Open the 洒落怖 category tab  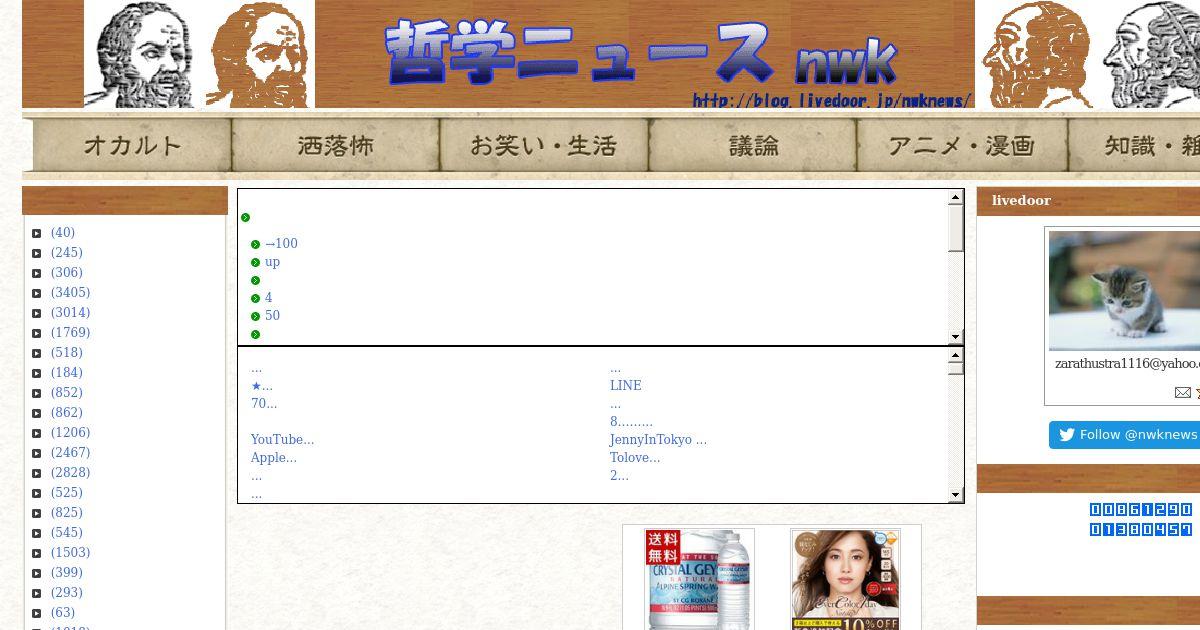click(335, 146)
